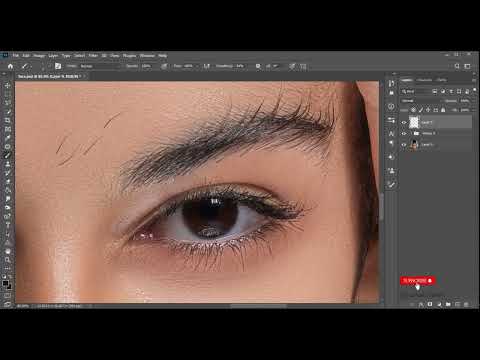Open the workspace switcher at top right
The width and height of the screenshot is (480, 360).
pos(467,66)
